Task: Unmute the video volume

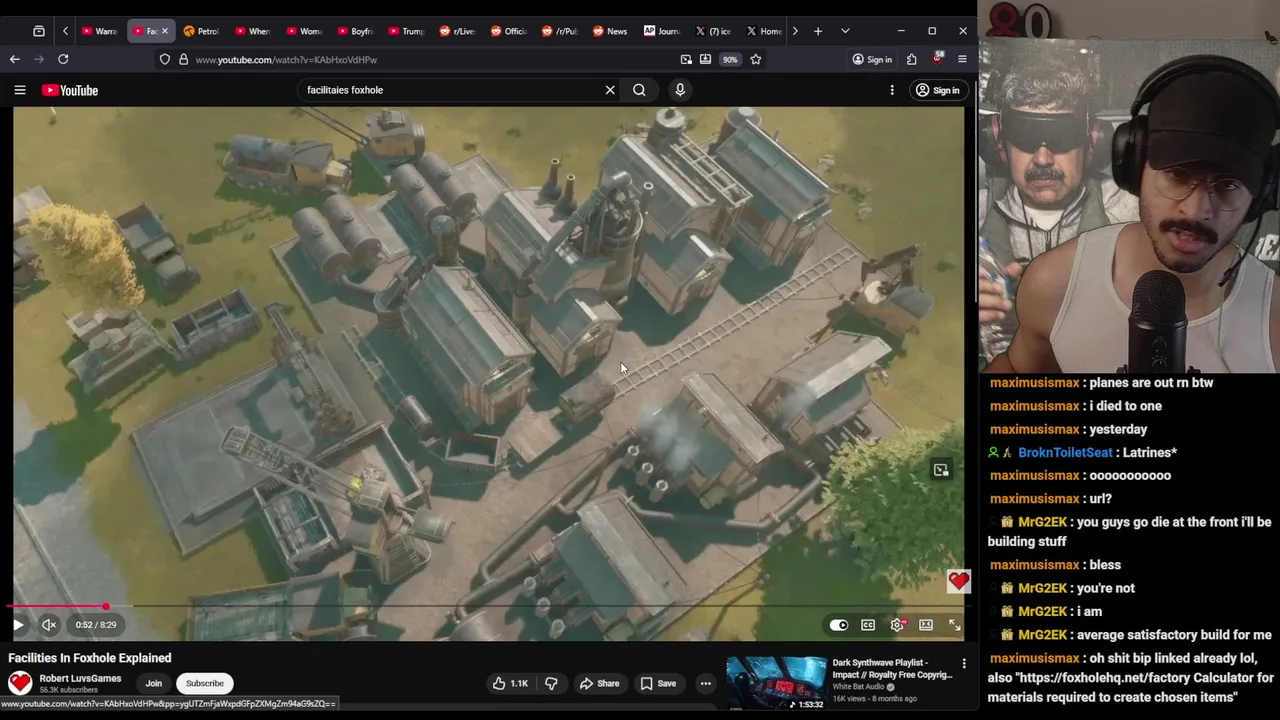Action: pos(48,625)
